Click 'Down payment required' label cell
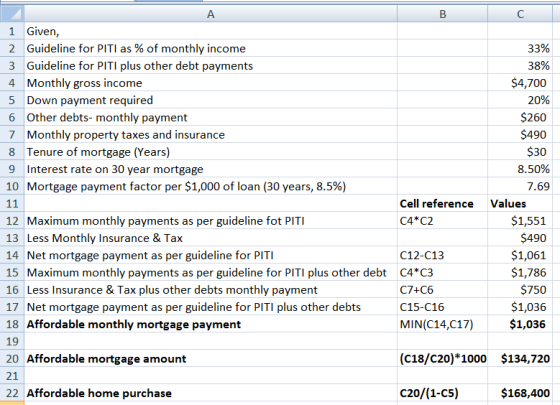Screen dimensions: 560x405 point(211,100)
